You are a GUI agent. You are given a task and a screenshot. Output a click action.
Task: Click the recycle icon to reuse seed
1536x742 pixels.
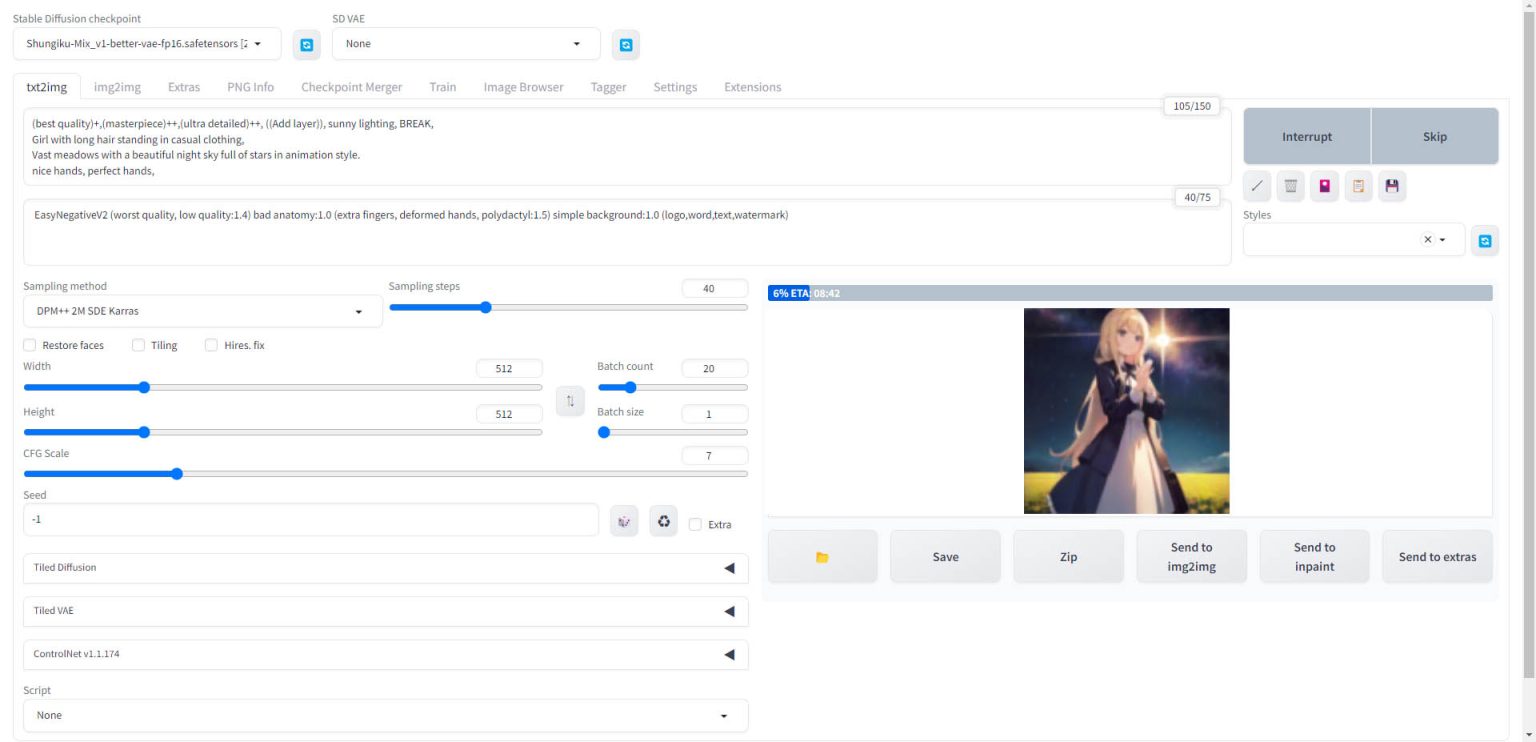(663, 521)
